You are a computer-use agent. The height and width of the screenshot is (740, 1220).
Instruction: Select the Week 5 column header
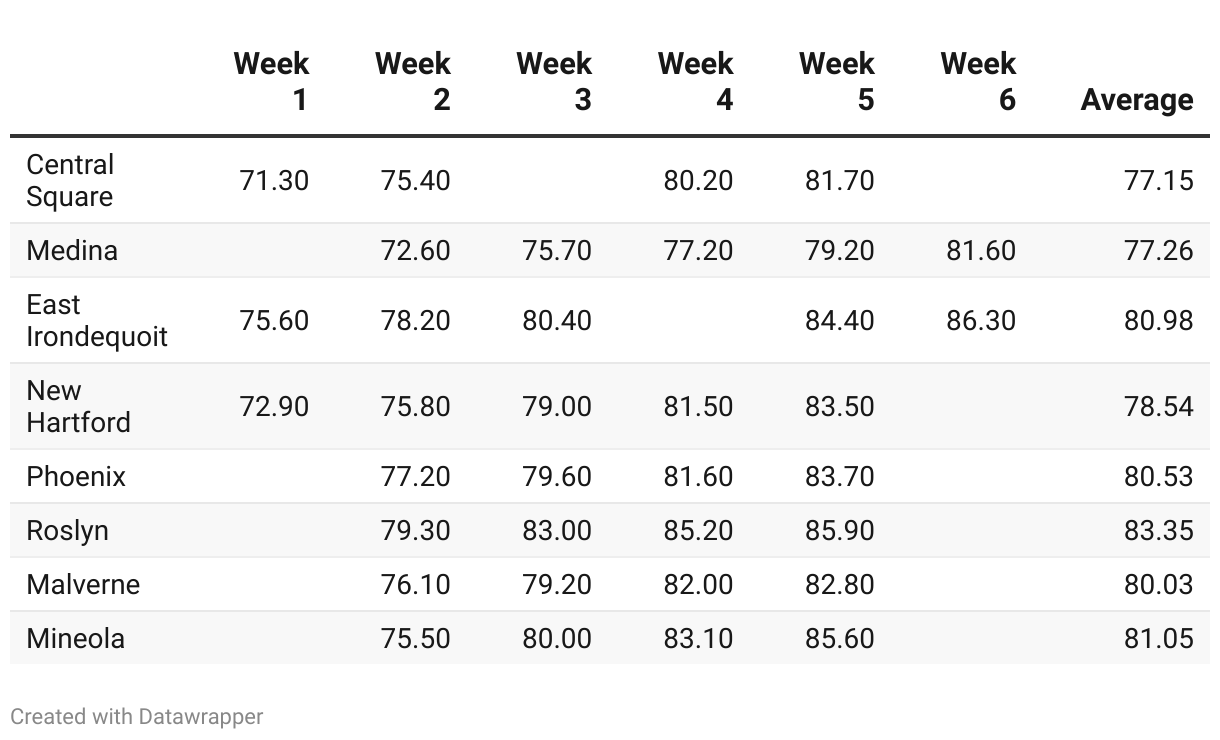(x=836, y=81)
